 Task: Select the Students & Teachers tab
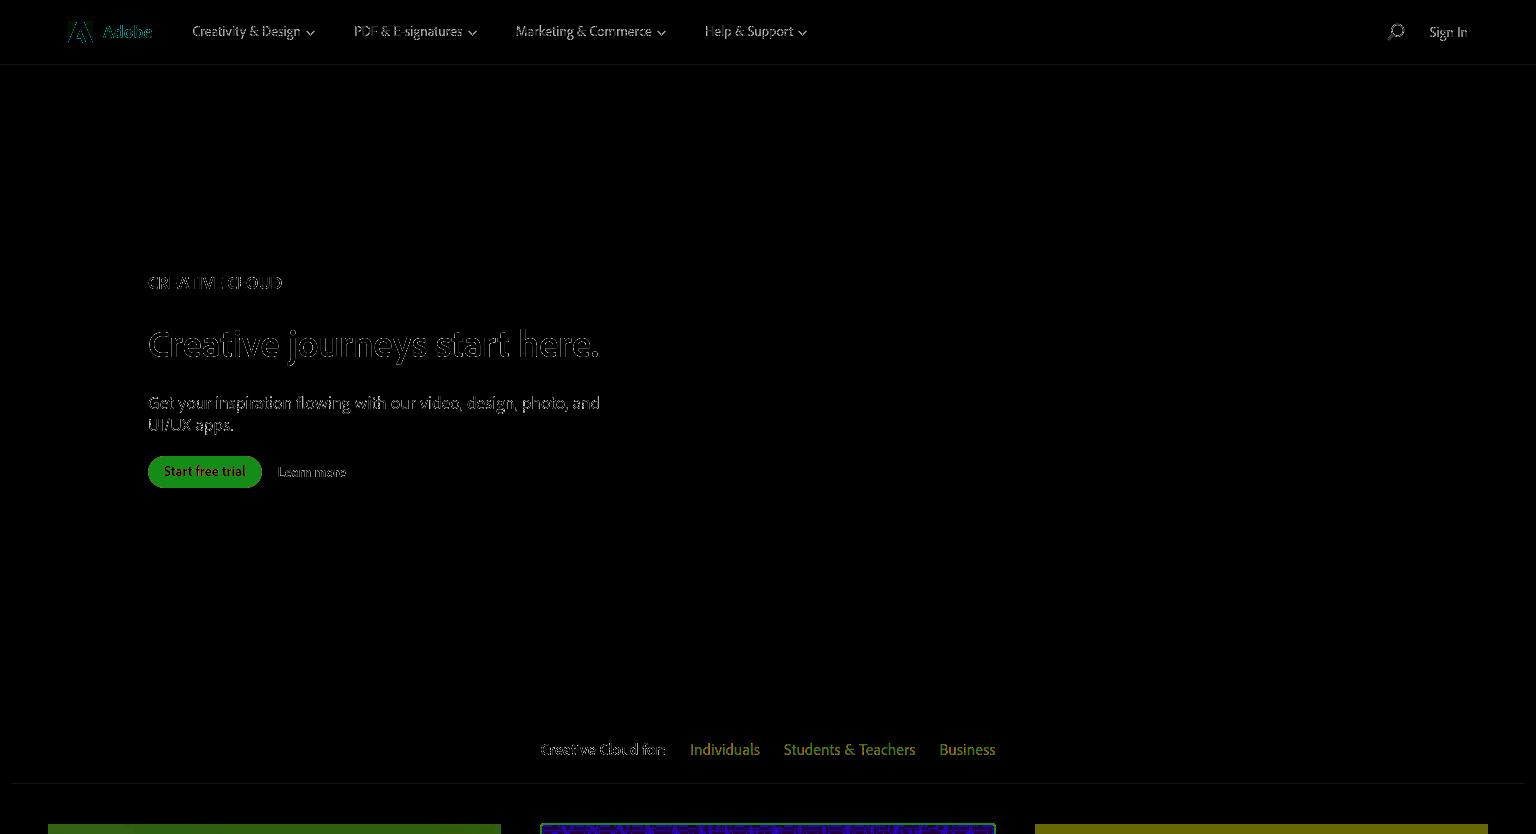[850, 750]
